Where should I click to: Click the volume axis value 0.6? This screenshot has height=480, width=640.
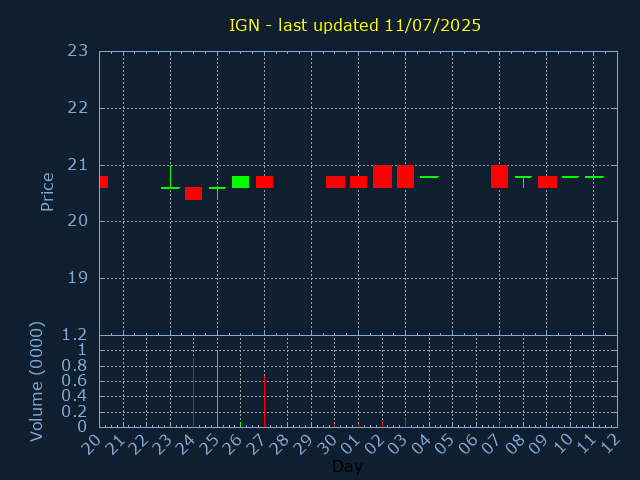coord(74,381)
